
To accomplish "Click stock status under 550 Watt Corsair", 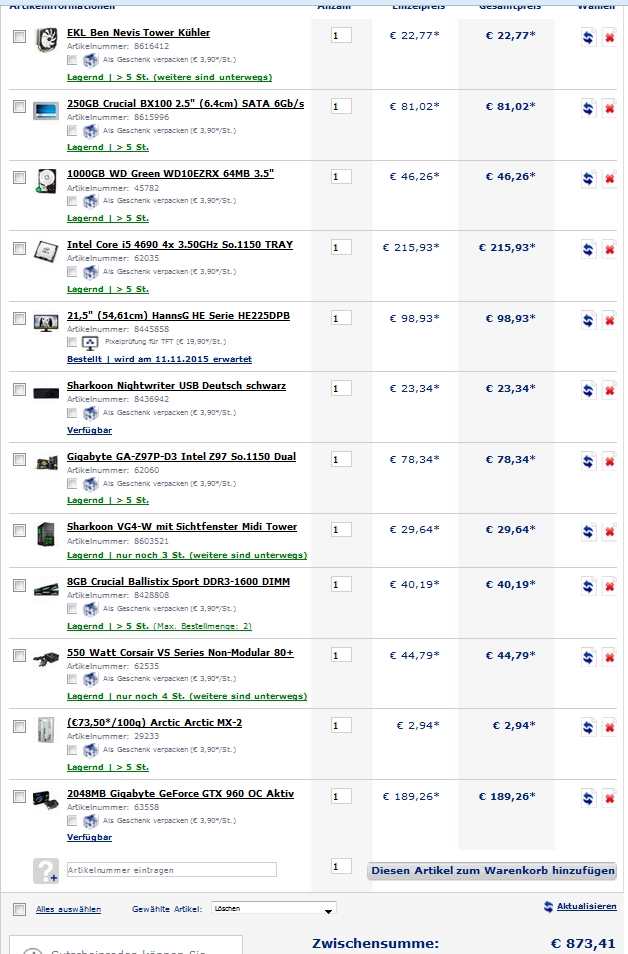I will [x=187, y=696].
